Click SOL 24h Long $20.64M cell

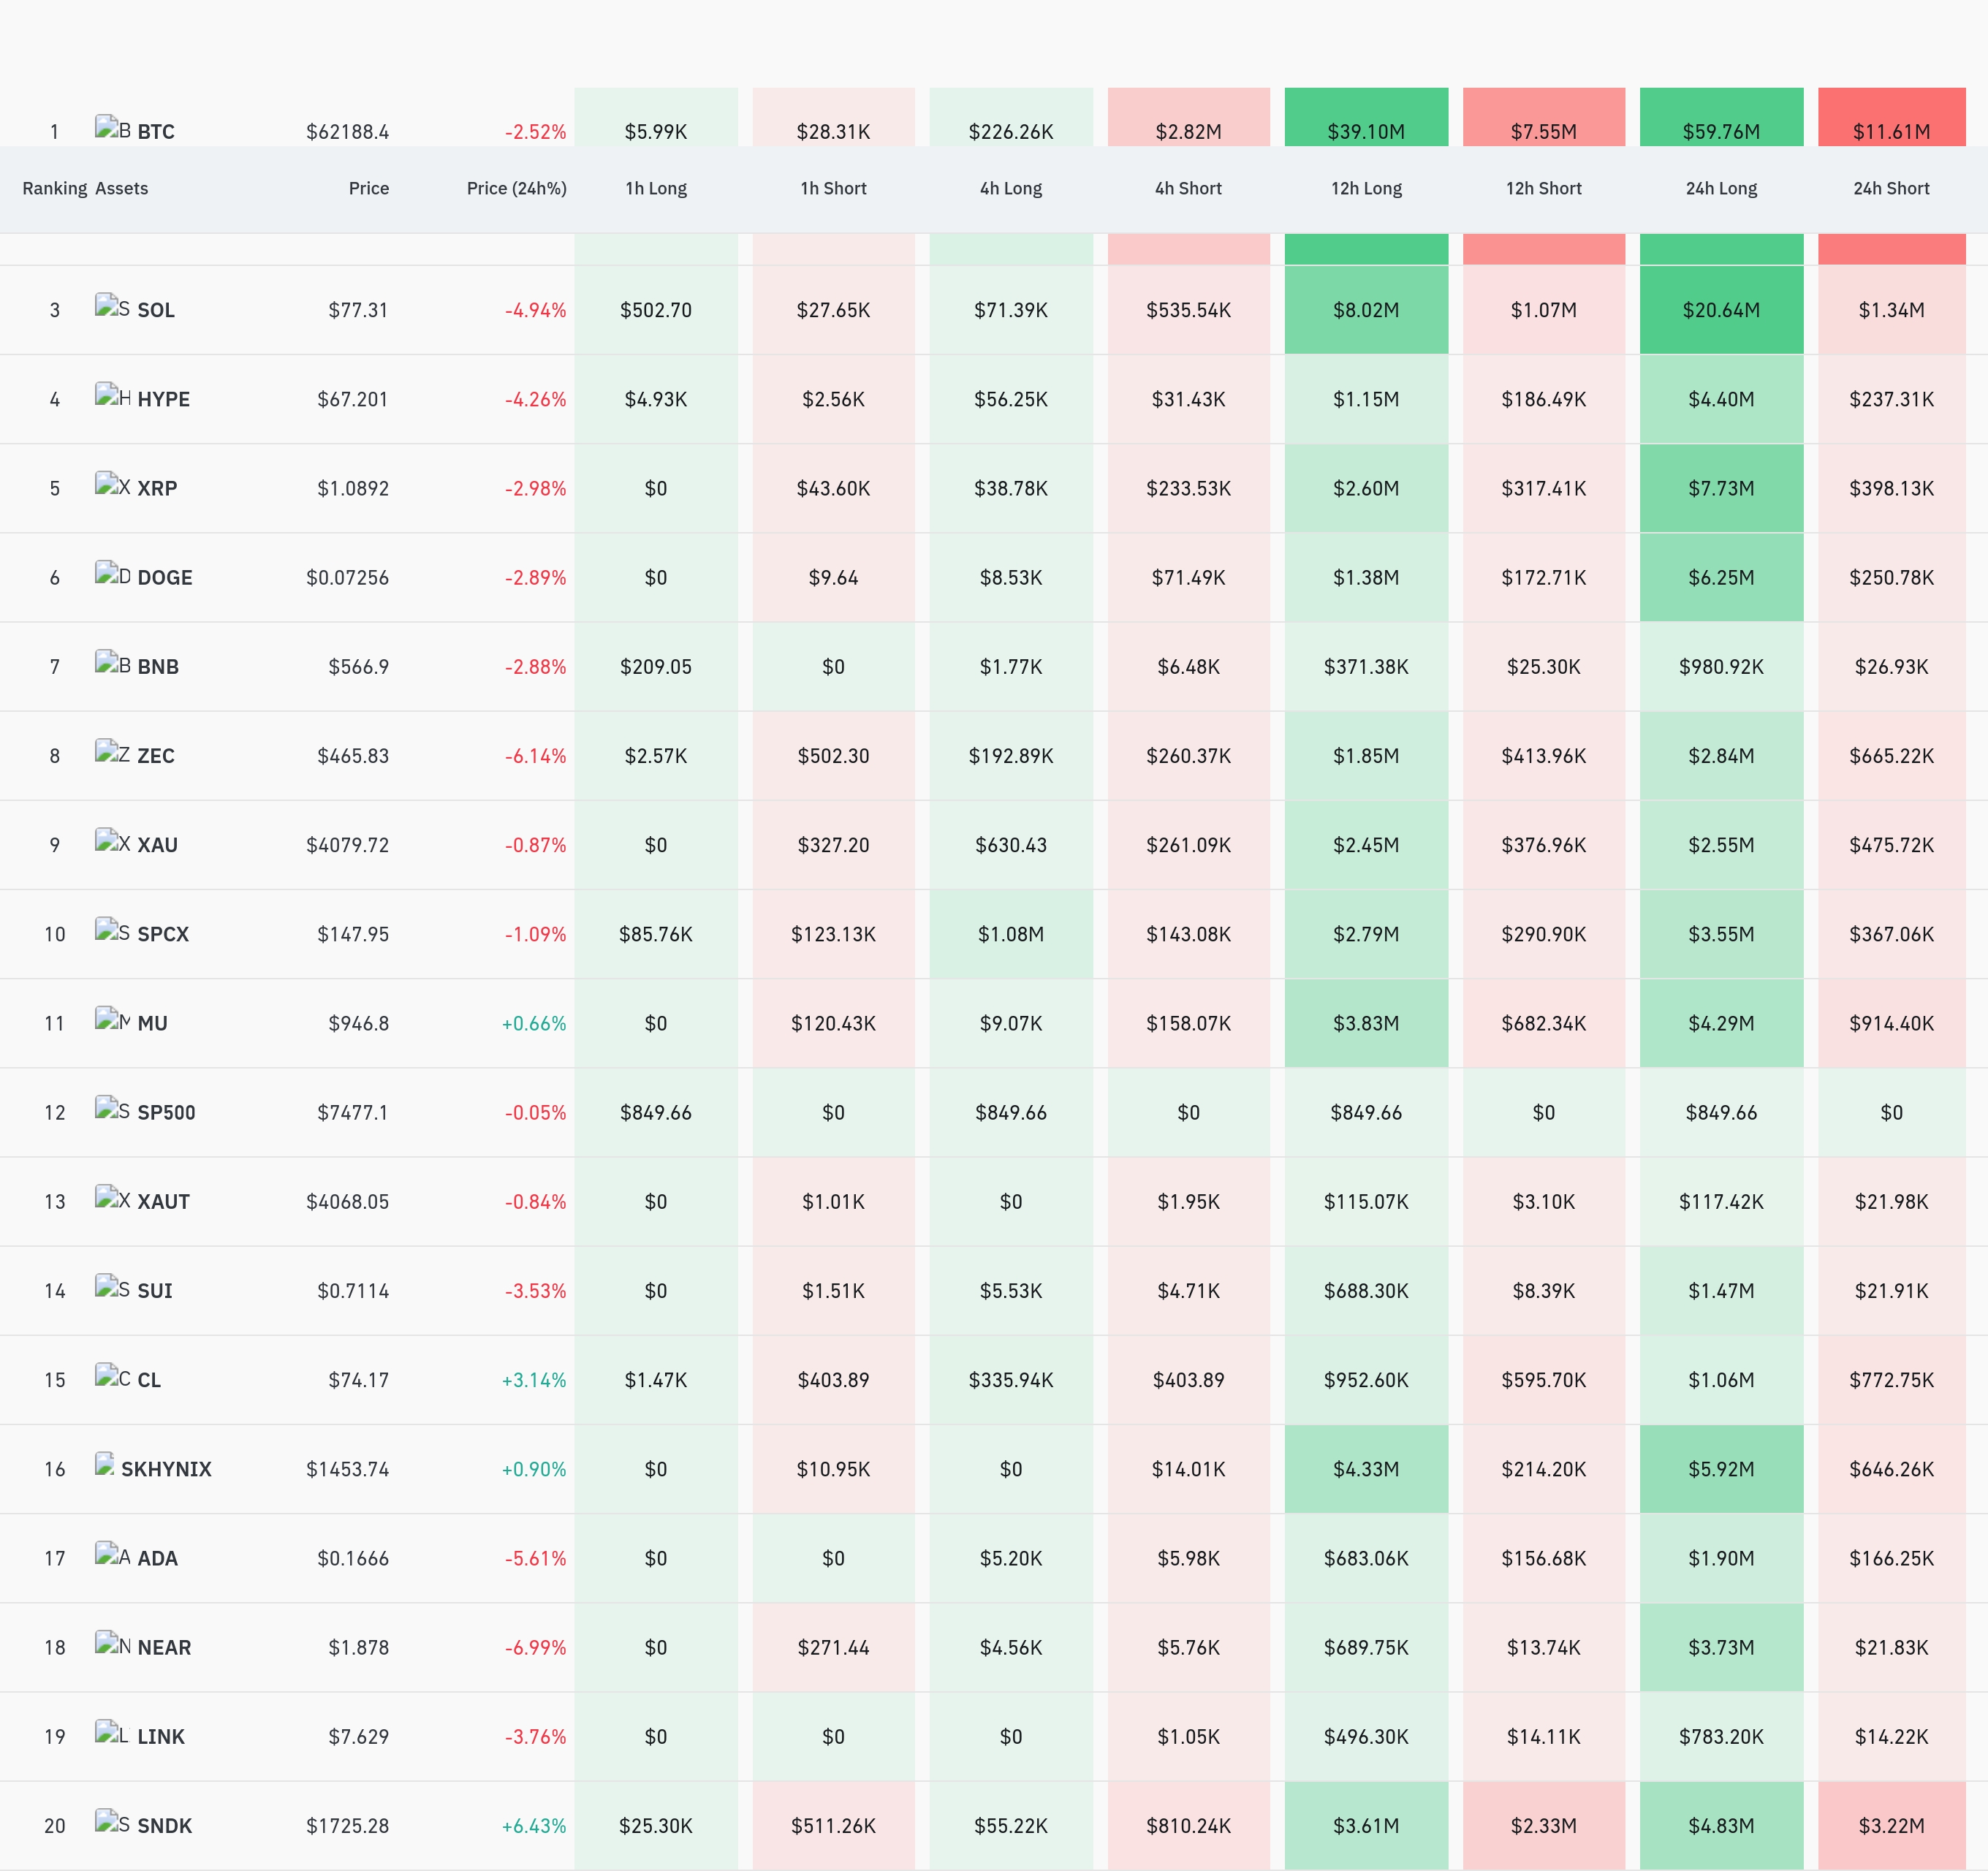(x=1721, y=310)
